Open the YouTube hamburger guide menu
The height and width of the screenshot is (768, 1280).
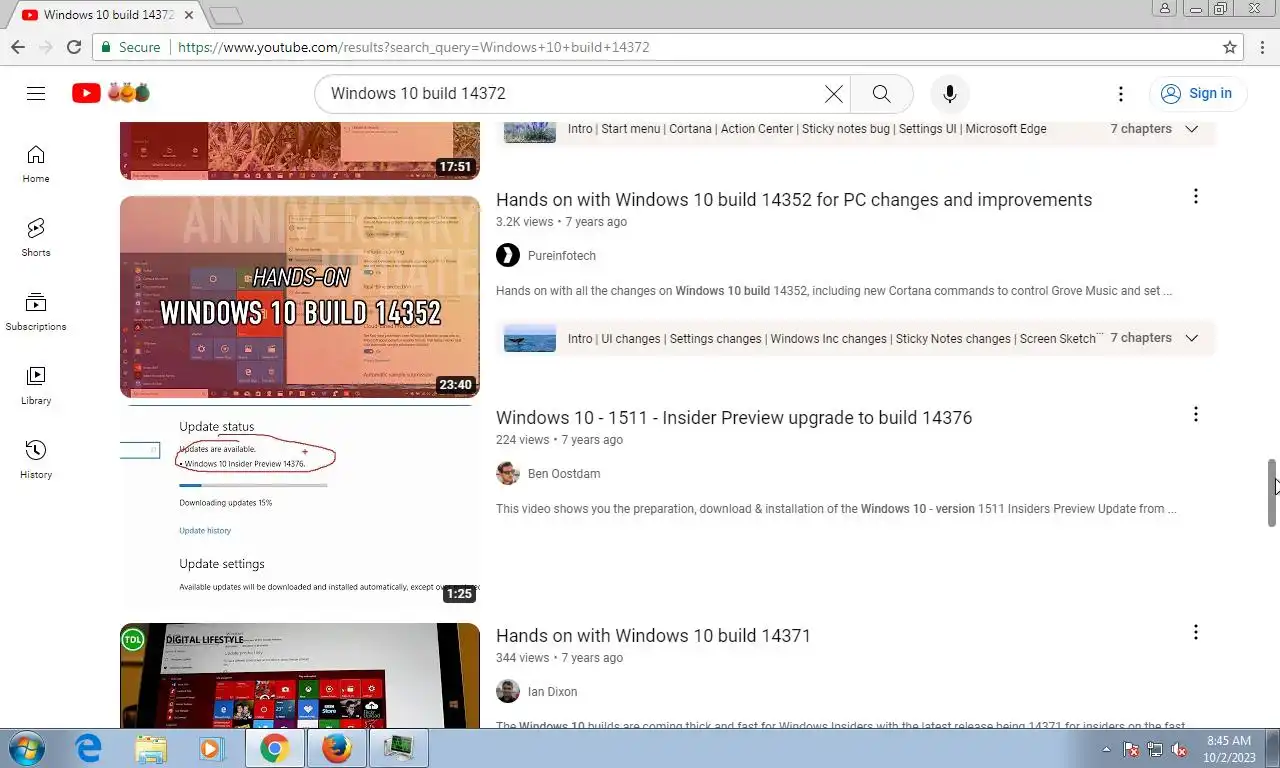(36, 93)
